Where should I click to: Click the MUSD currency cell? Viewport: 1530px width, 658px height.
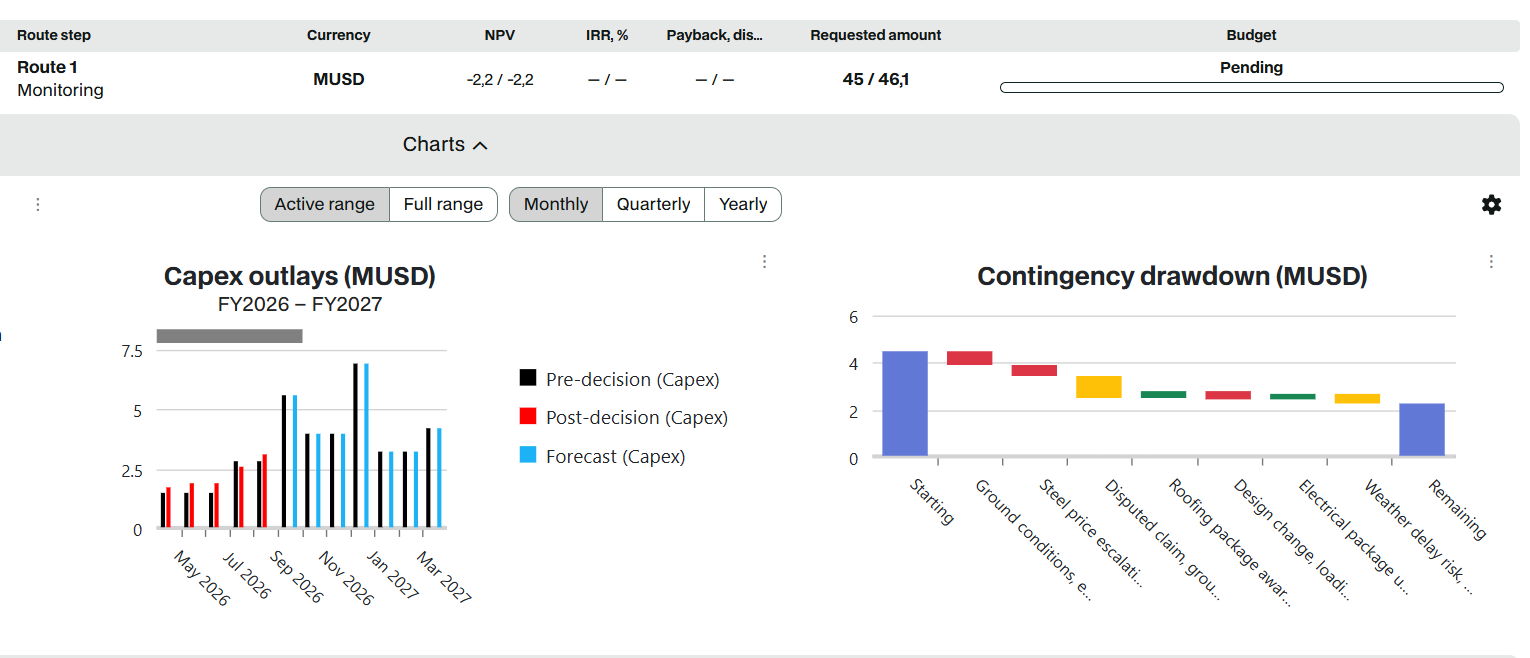[x=338, y=79]
